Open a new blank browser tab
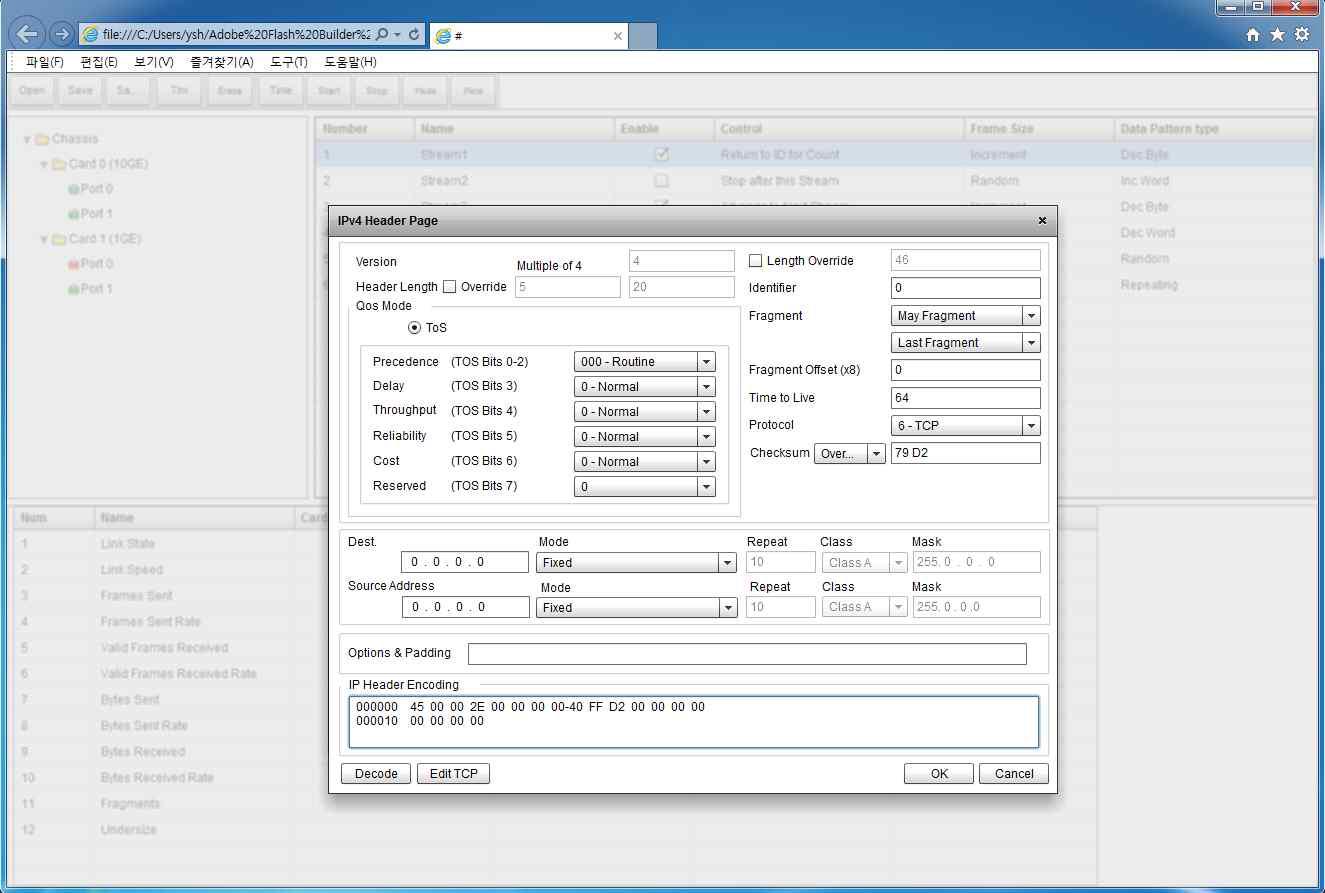This screenshot has width=1325, height=893. click(x=643, y=36)
